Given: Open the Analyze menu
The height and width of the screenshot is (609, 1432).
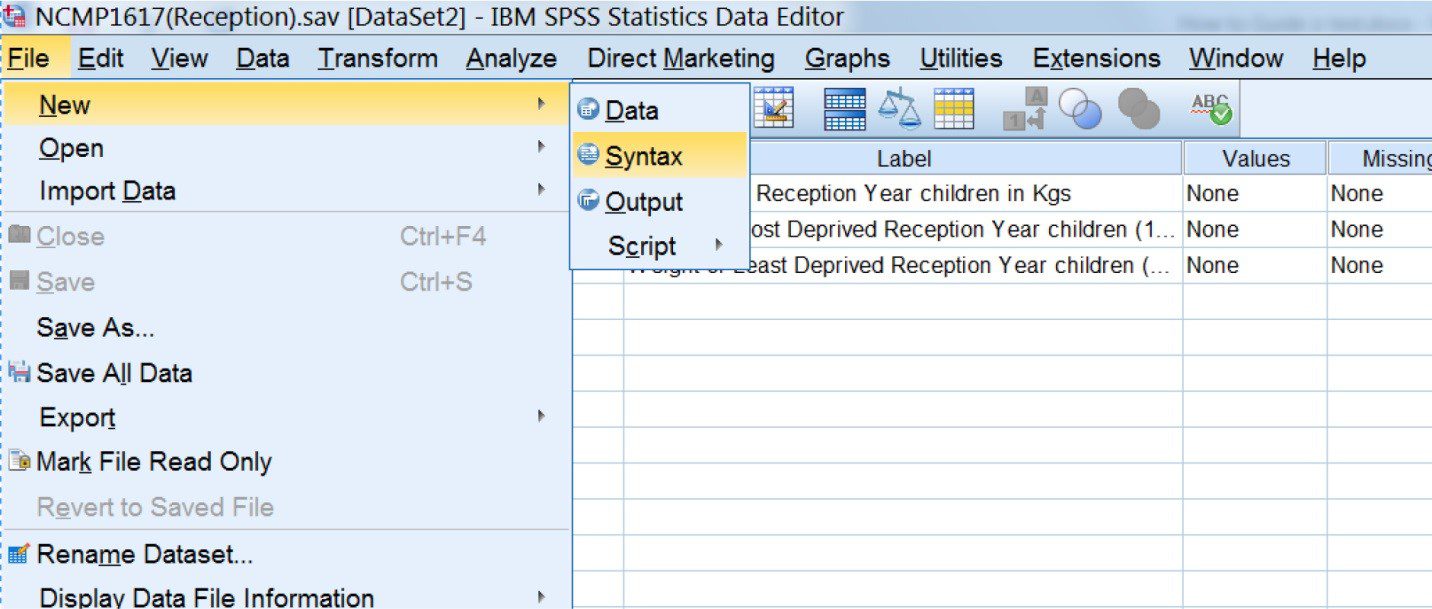Looking at the screenshot, I should click(510, 58).
